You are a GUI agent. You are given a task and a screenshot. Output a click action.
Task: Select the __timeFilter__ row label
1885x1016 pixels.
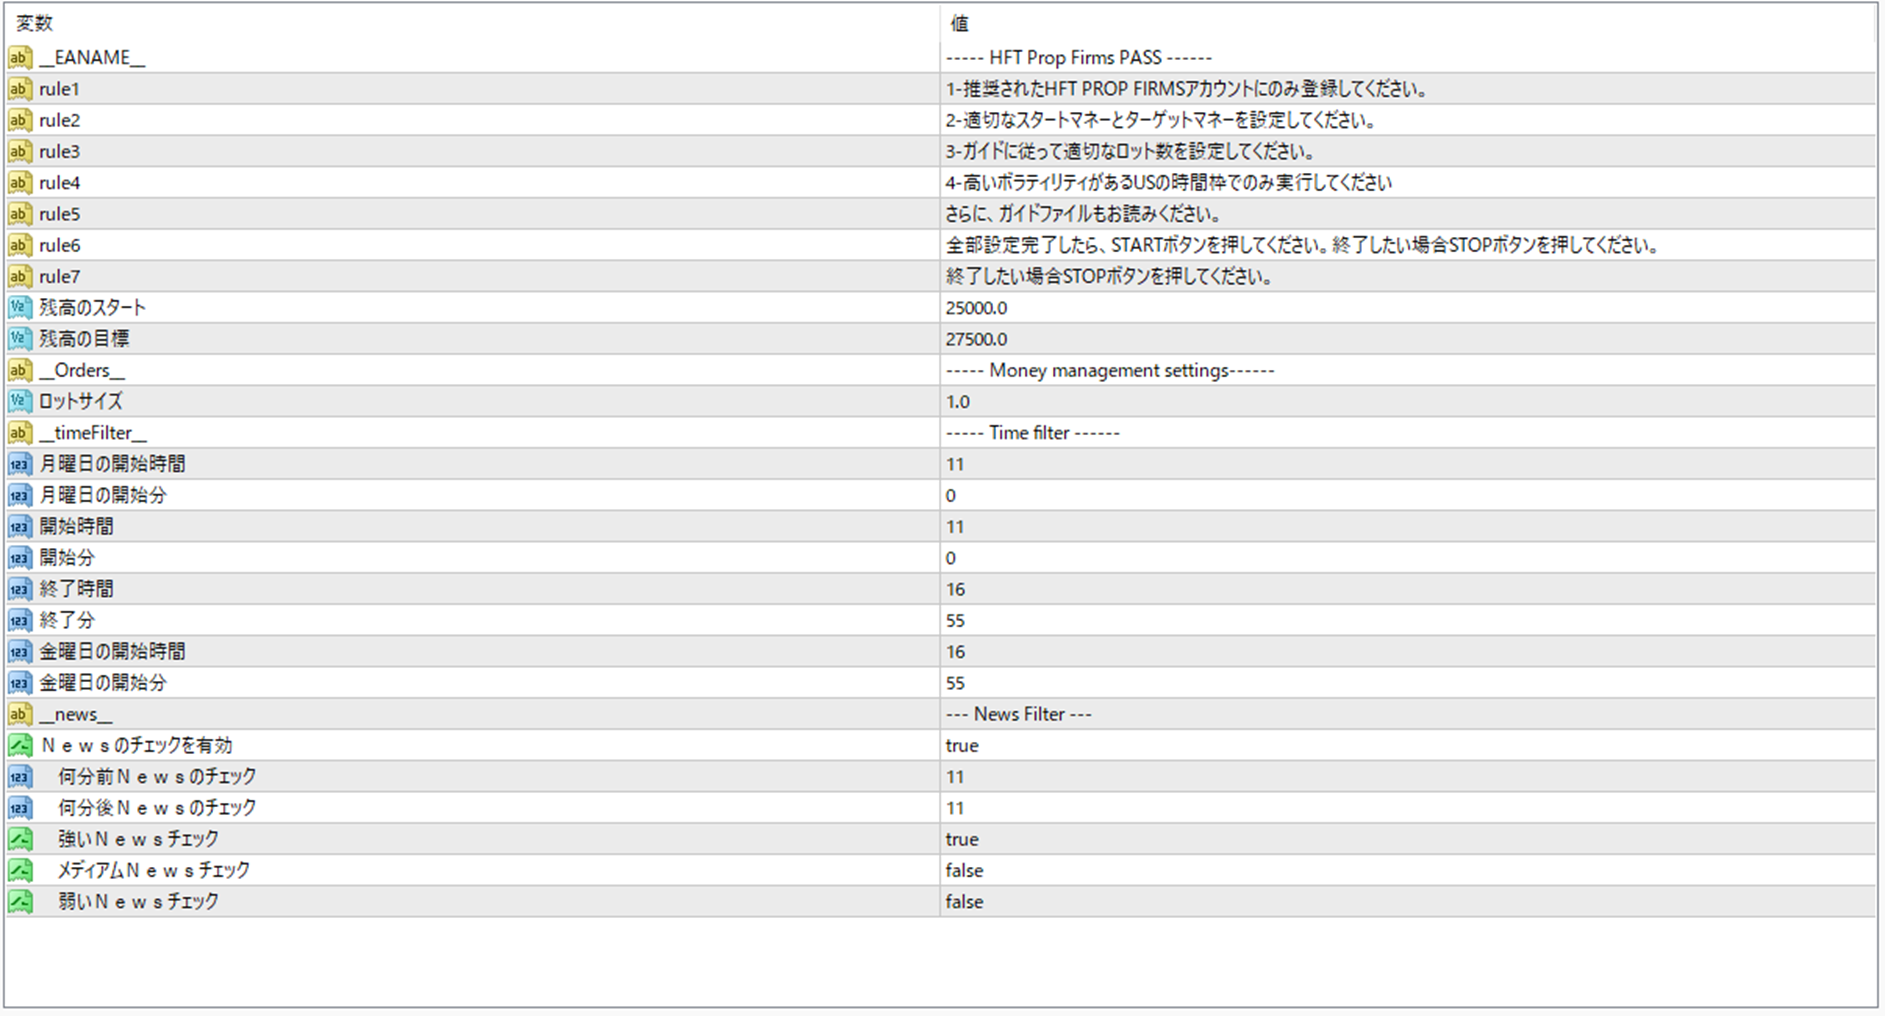(92, 433)
